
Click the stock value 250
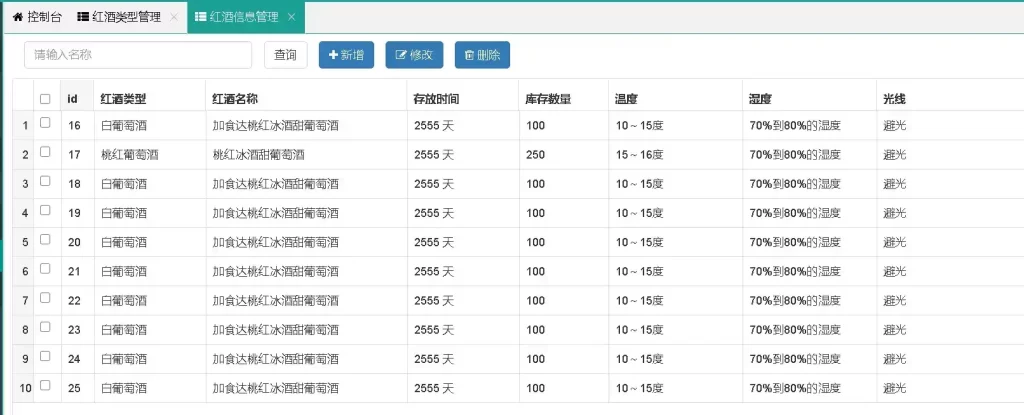(536, 155)
